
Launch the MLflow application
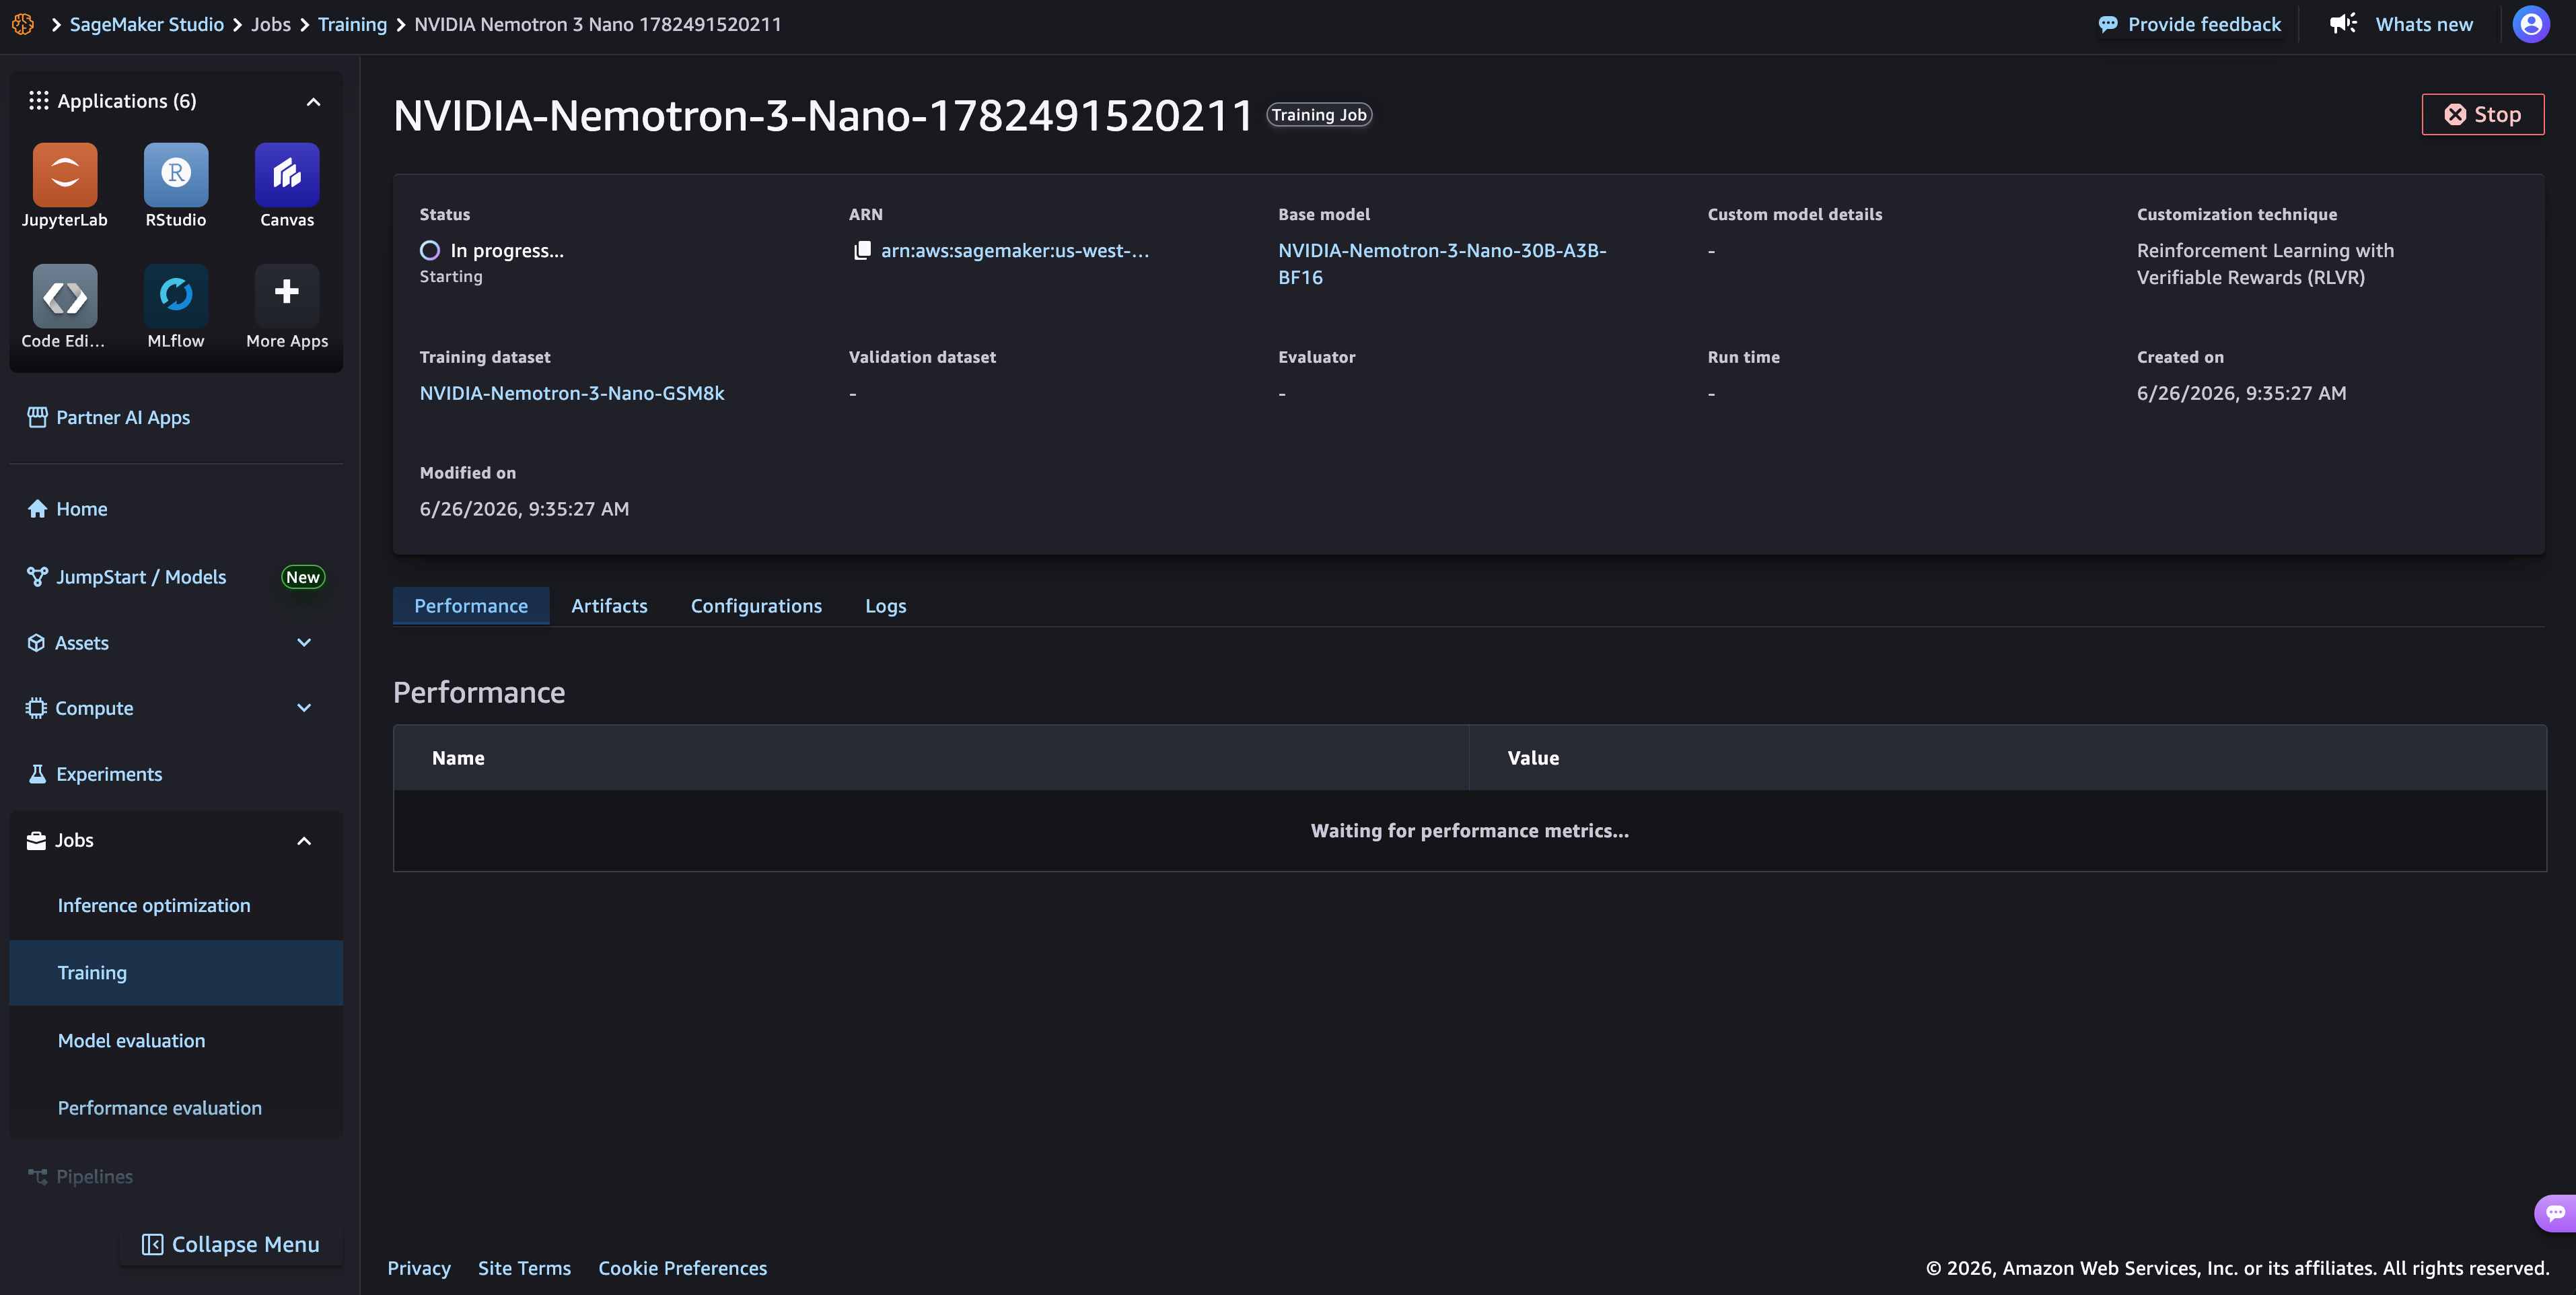tap(176, 295)
